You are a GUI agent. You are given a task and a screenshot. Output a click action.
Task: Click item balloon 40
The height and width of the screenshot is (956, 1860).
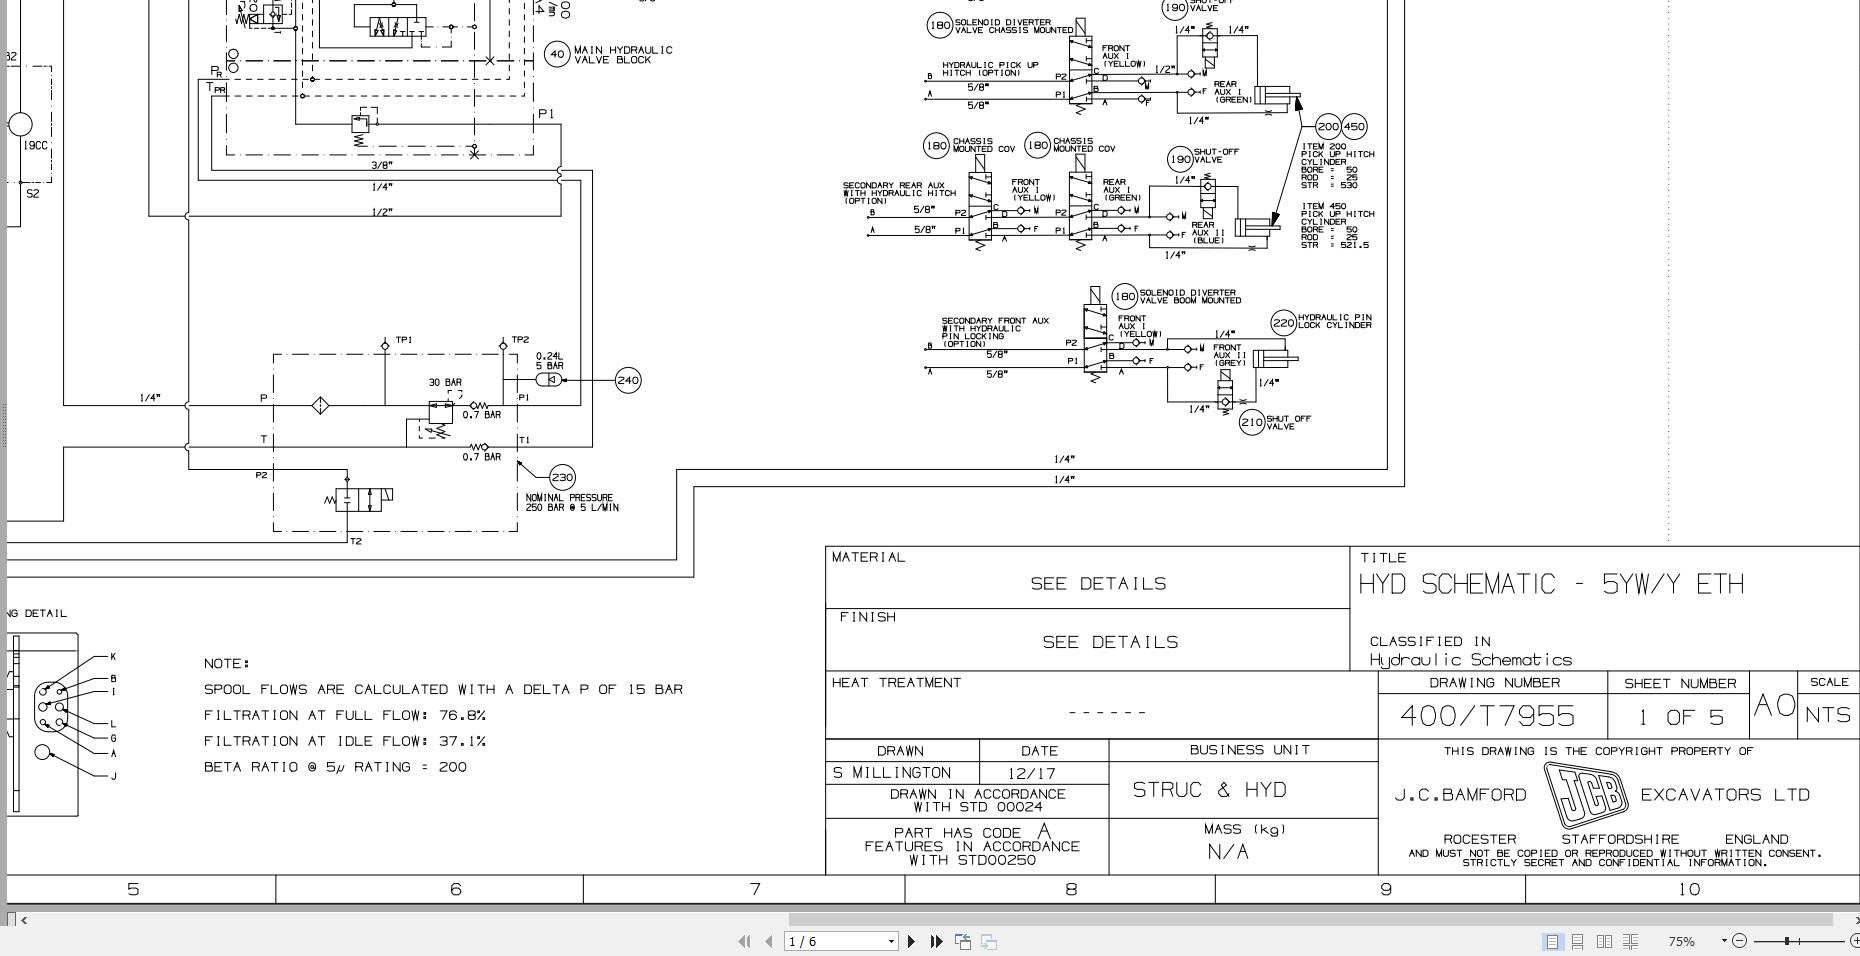[x=557, y=54]
